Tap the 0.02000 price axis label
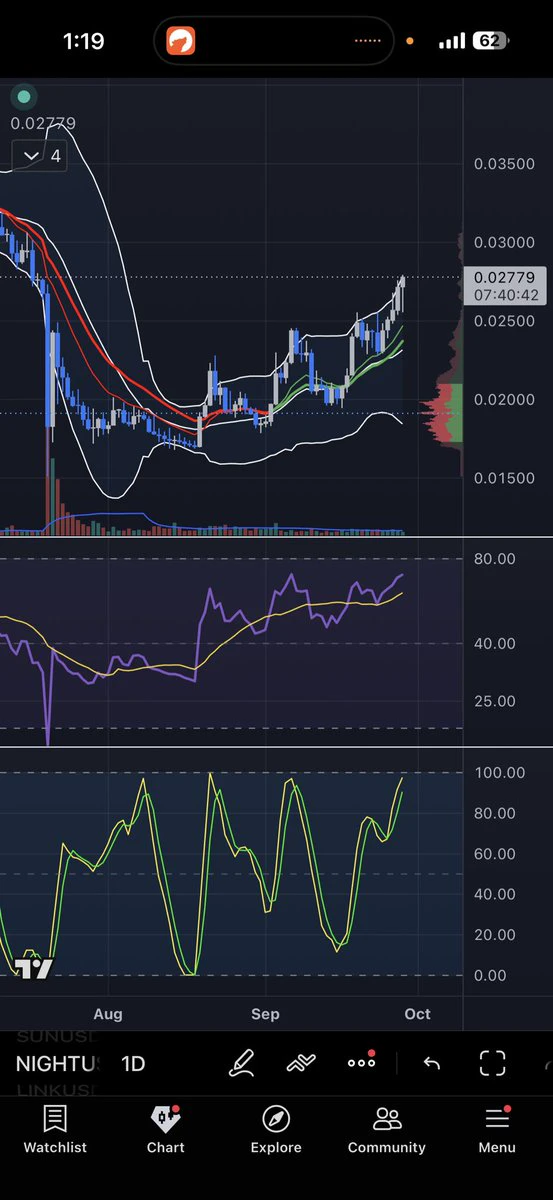This screenshot has height=1200, width=553. click(504, 400)
